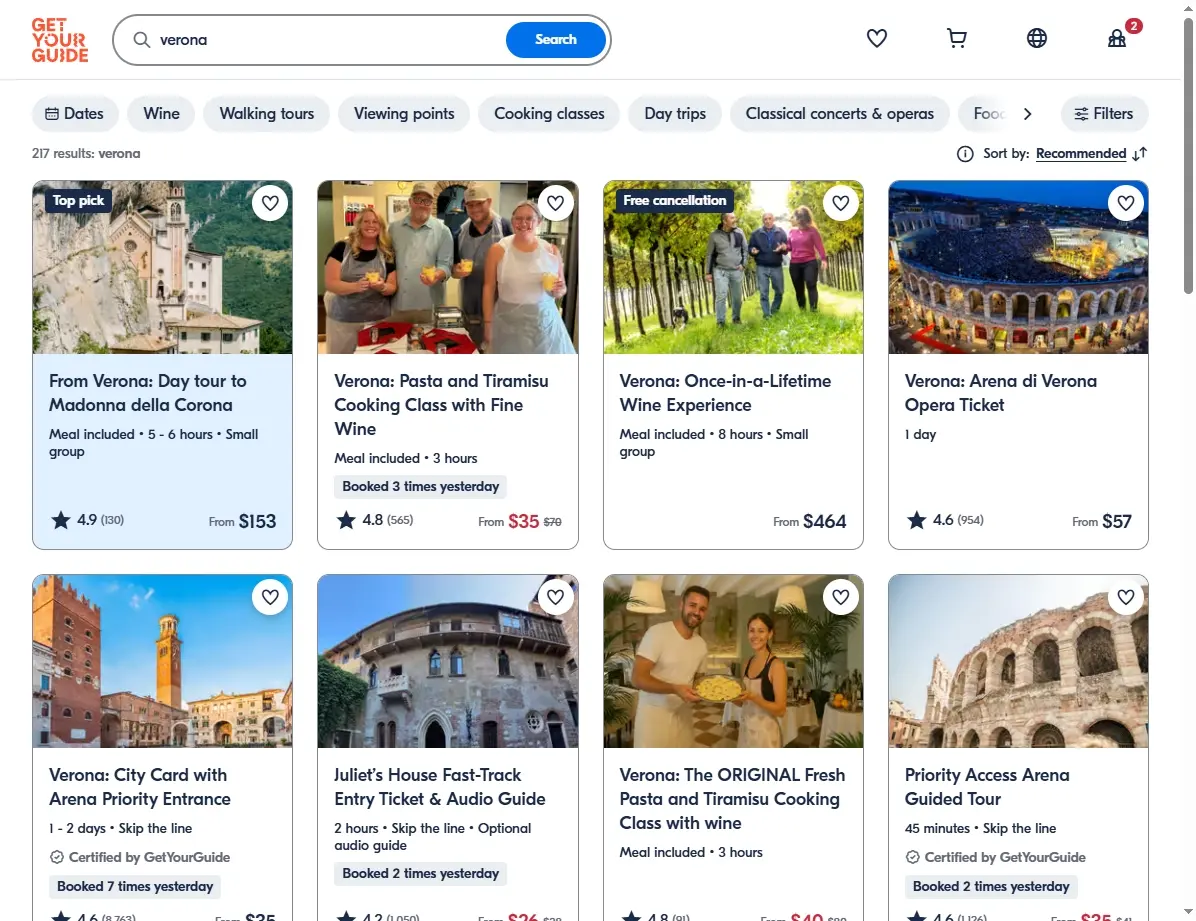Open the wishlist heart in header
Image resolution: width=1196 pixels, height=921 pixels.
[x=876, y=38]
